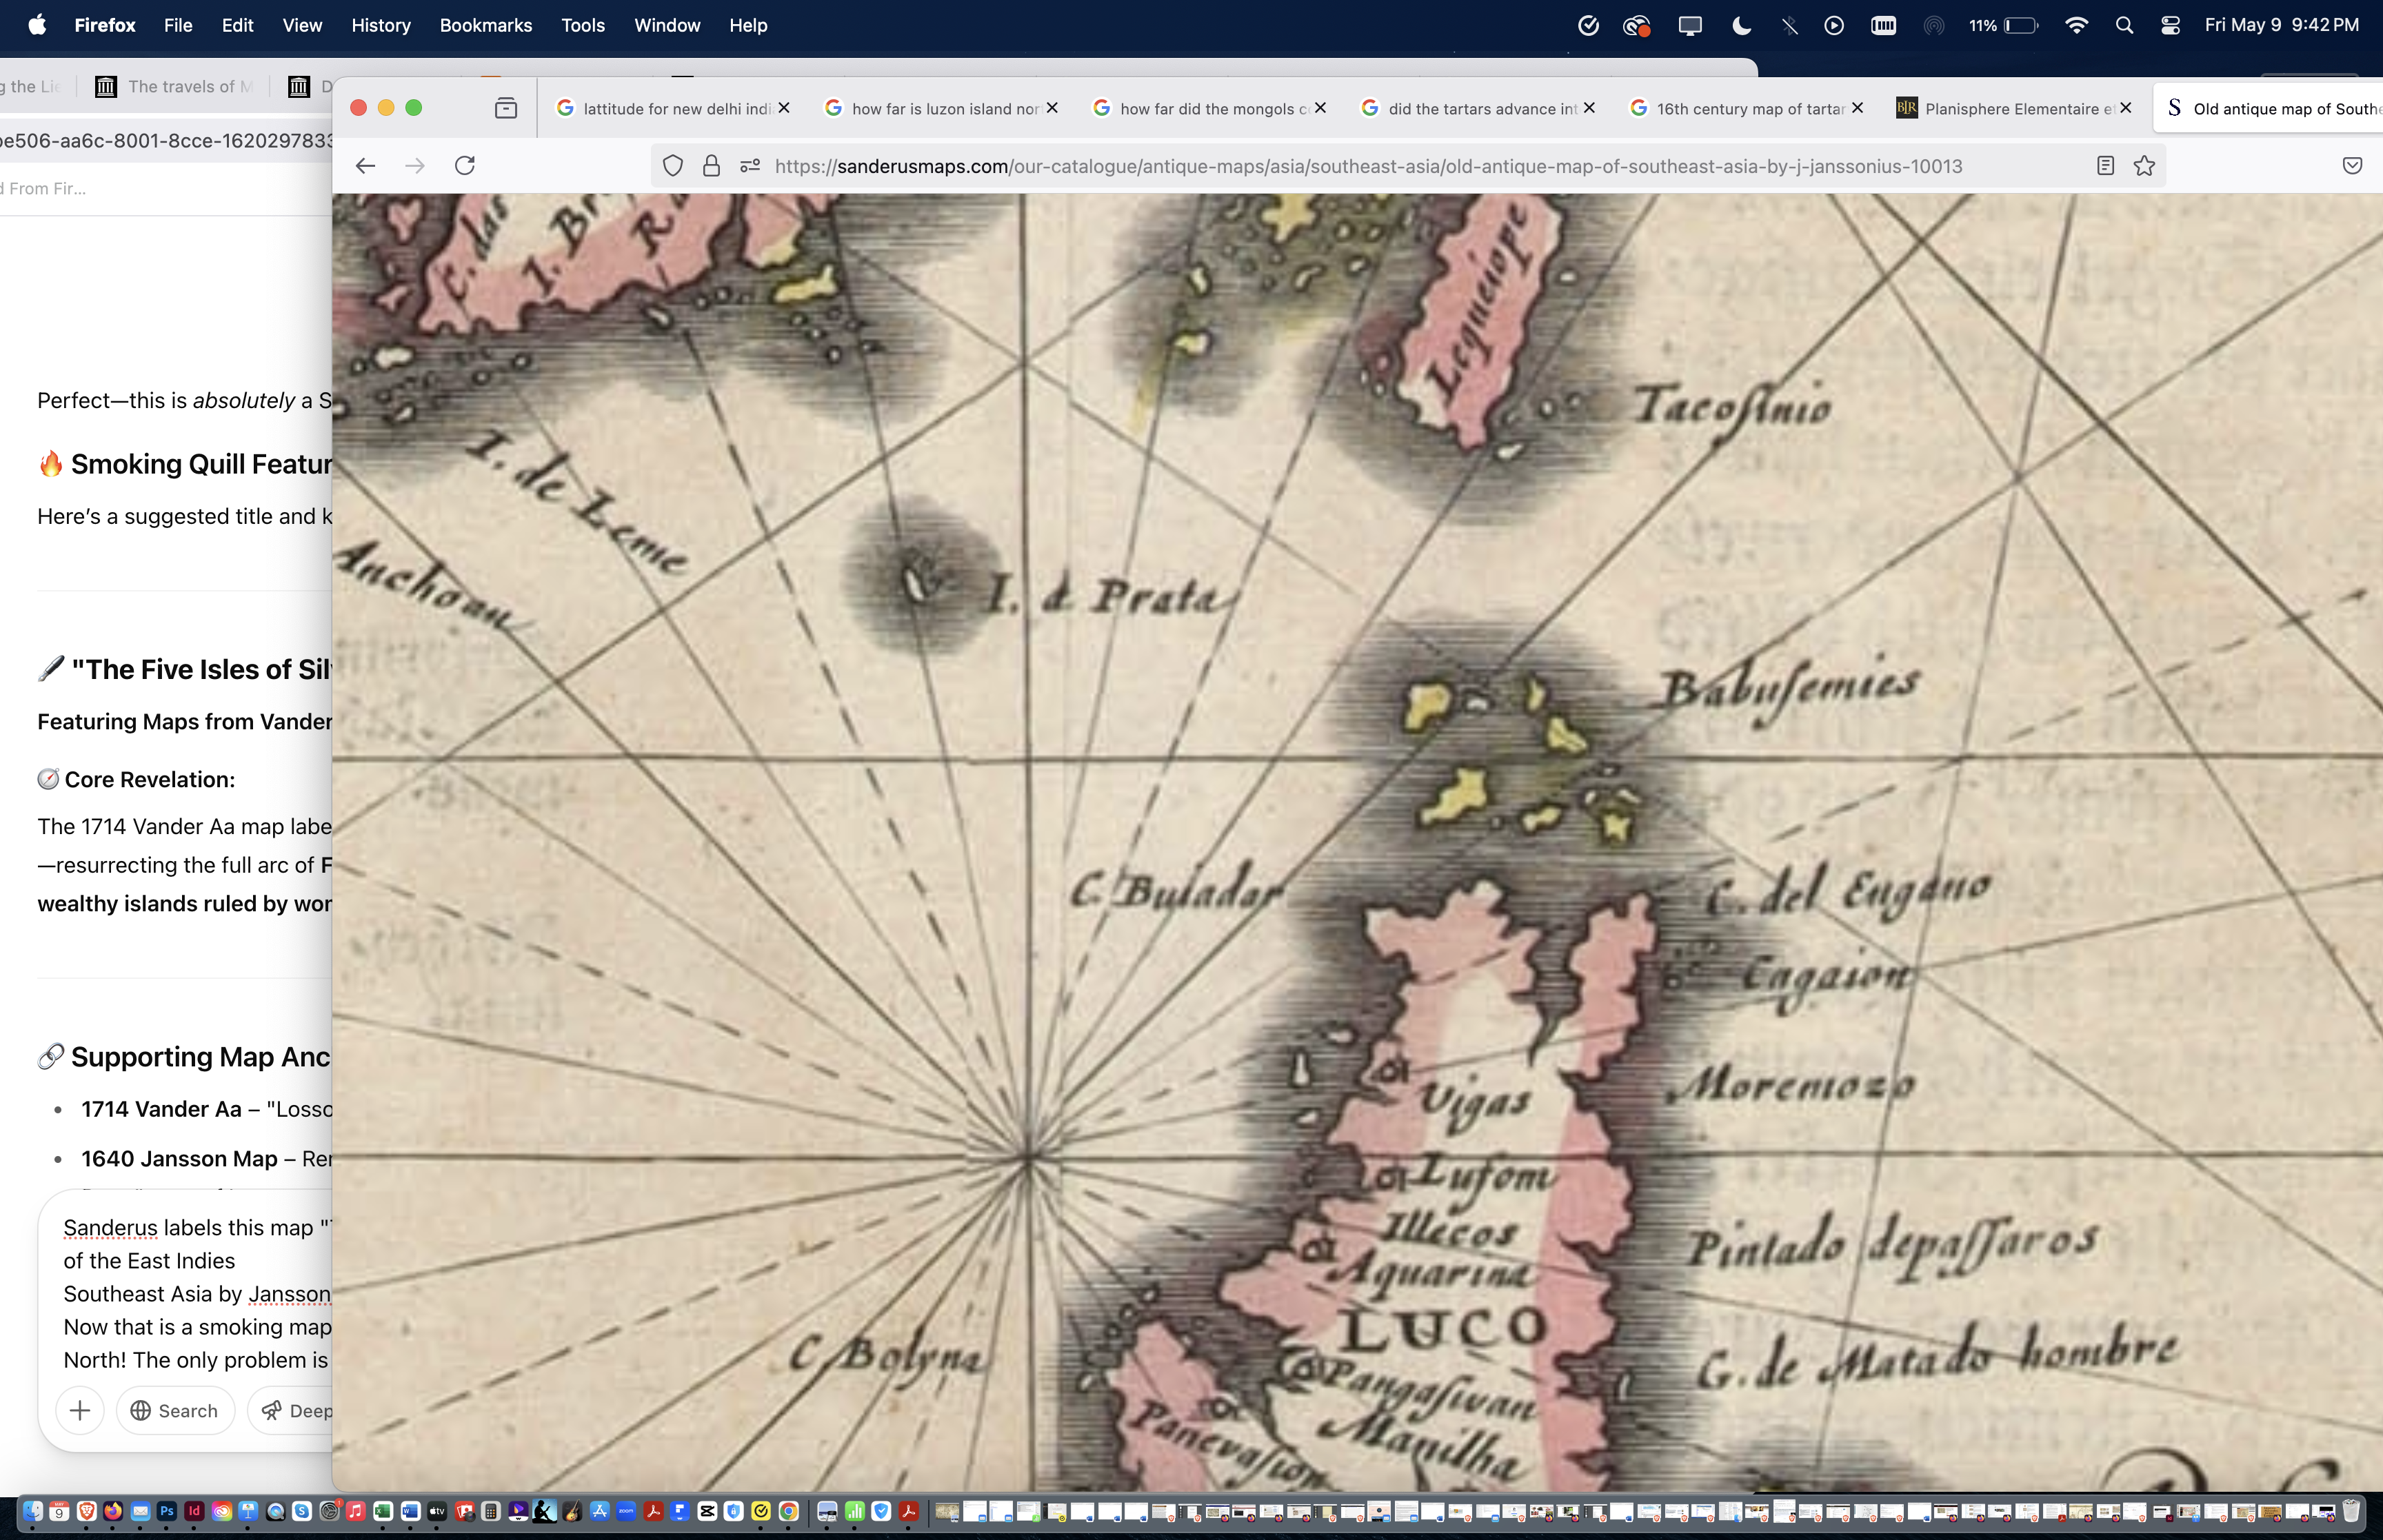Open the History menu

381,25
